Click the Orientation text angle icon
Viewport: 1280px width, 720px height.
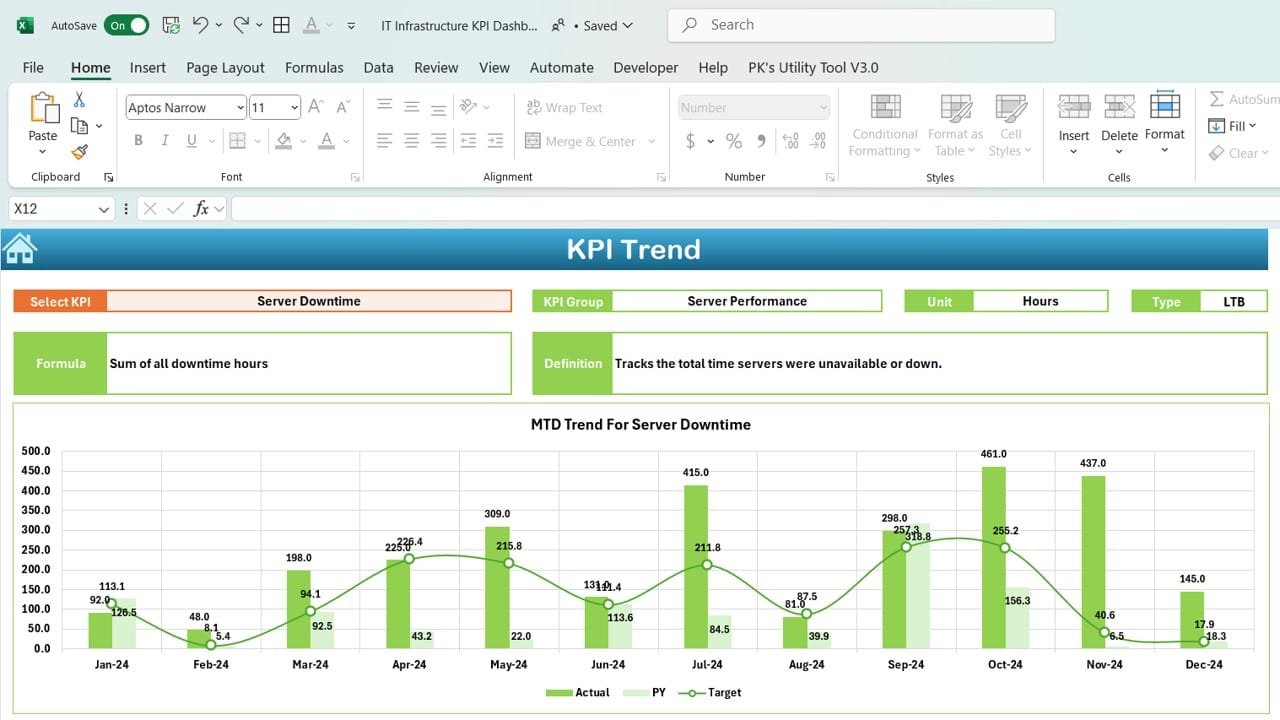468,107
